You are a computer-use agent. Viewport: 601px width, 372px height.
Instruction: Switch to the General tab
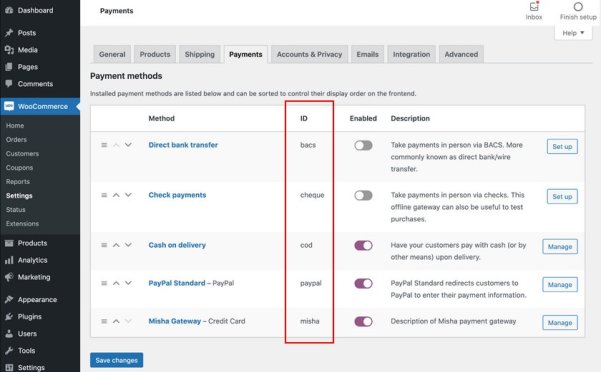pos(112,54)
